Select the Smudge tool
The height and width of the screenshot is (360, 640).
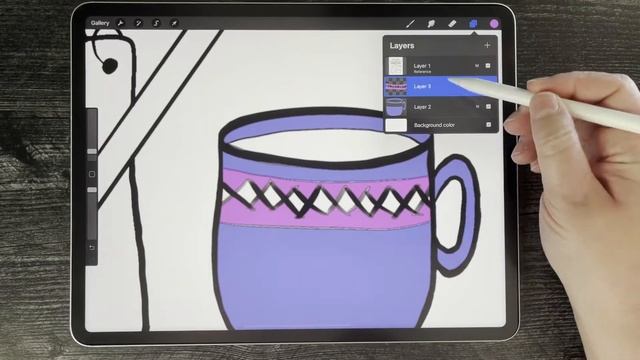point(431,24)
